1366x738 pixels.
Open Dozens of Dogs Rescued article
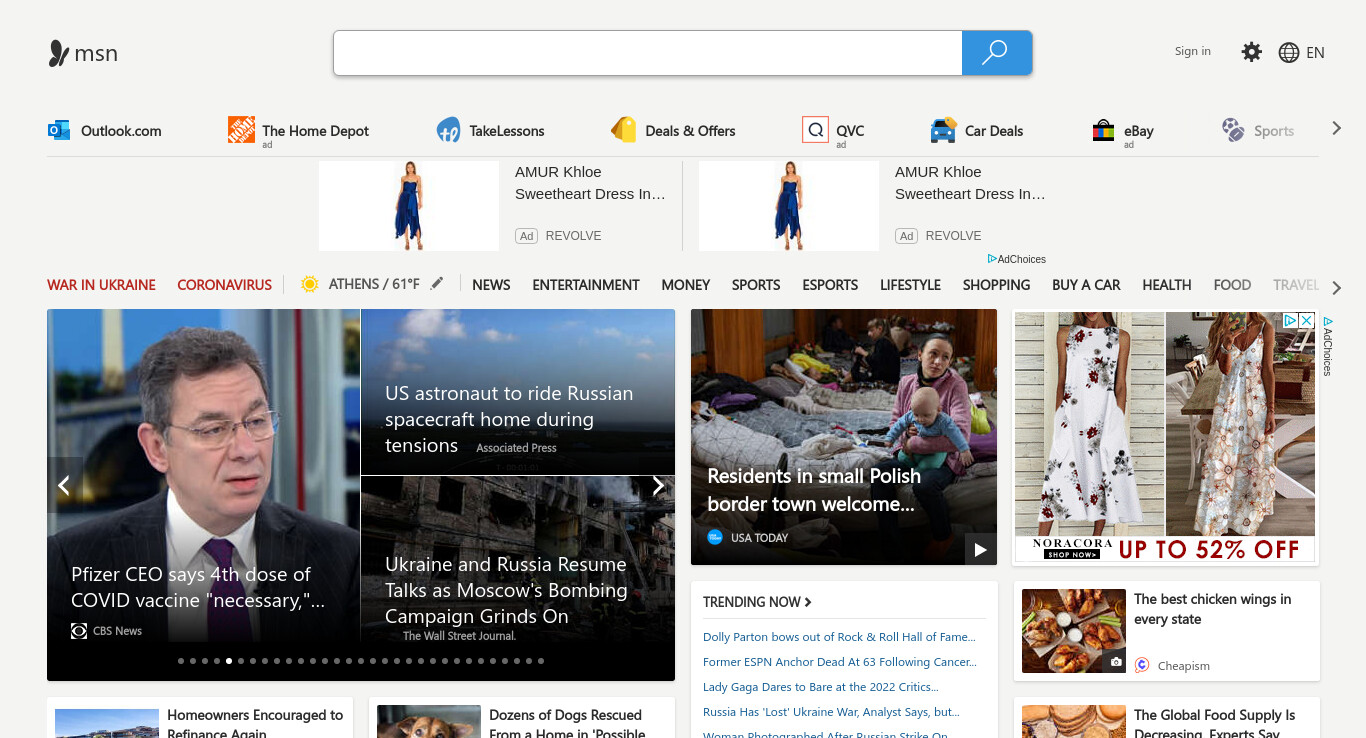[567, 724]
